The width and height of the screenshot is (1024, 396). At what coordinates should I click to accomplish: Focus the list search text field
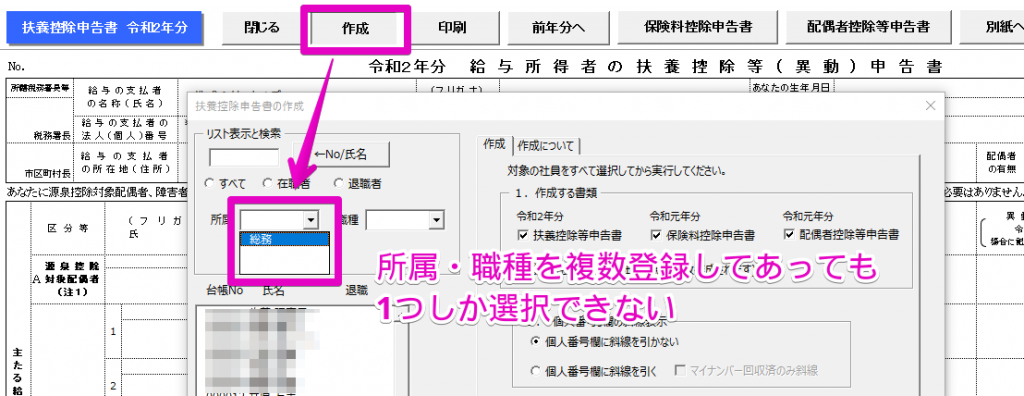[x=244, y=157]
